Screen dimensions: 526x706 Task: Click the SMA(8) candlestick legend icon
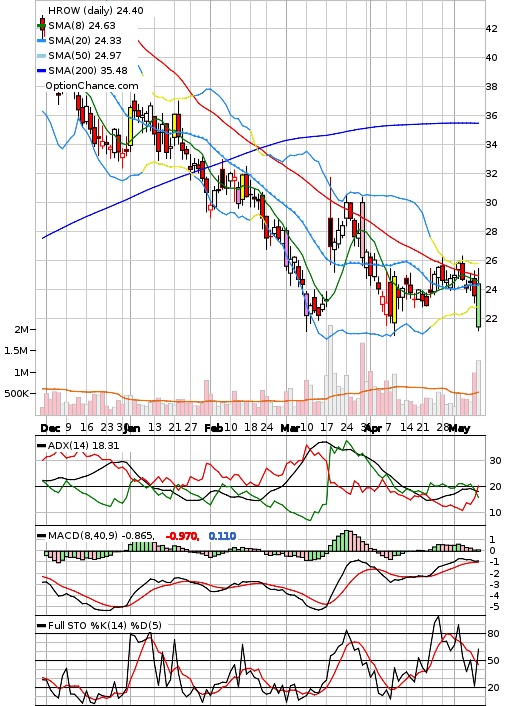(x=42, y=26)
